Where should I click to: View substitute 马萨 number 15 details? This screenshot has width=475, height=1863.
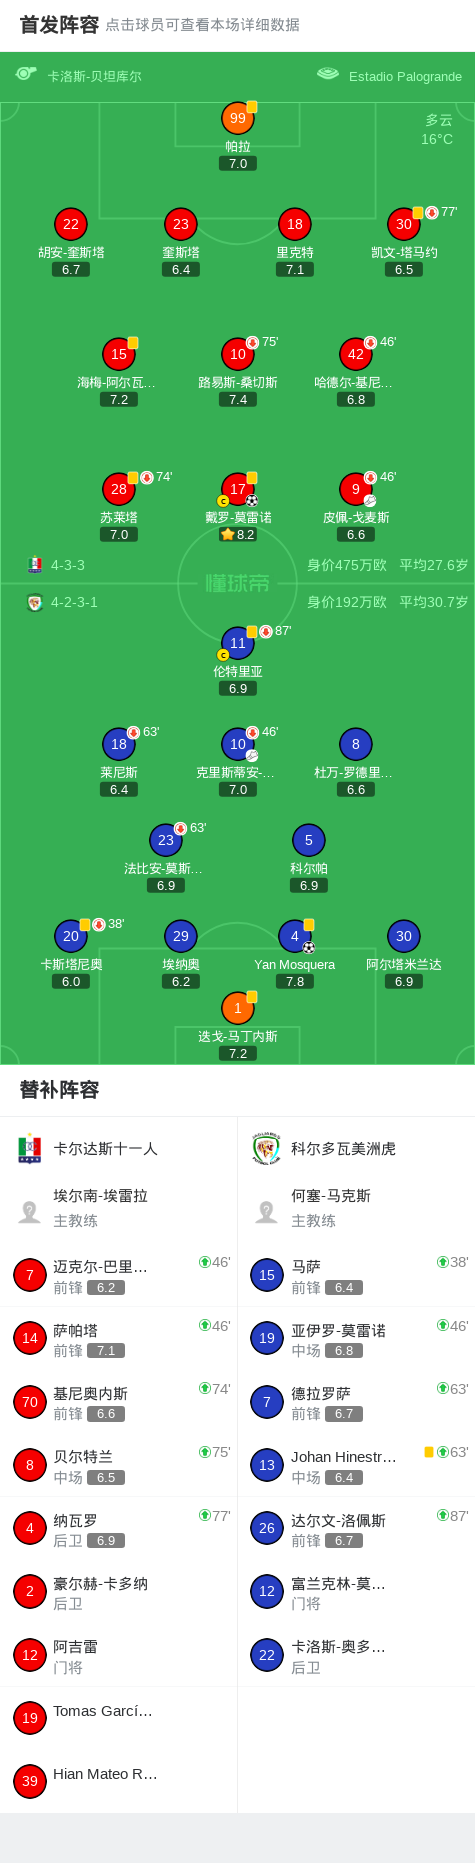(x=356, y=1275)
